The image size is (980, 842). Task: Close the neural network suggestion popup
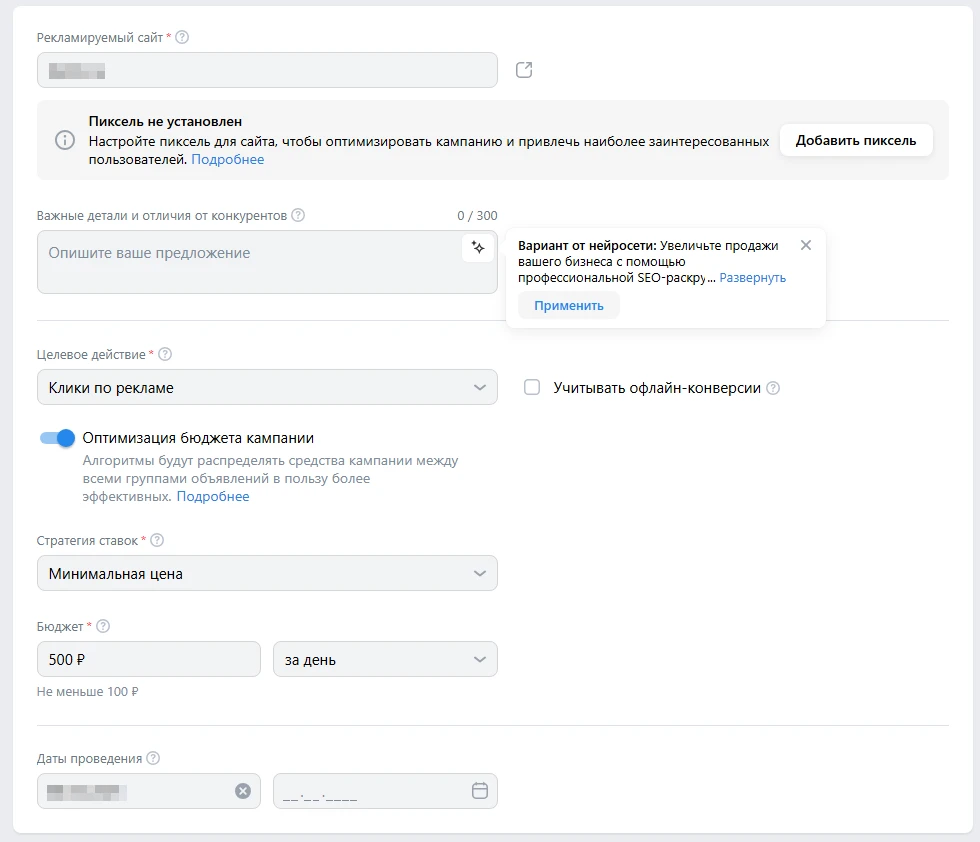pyautogui.click(x=806, y=246)
